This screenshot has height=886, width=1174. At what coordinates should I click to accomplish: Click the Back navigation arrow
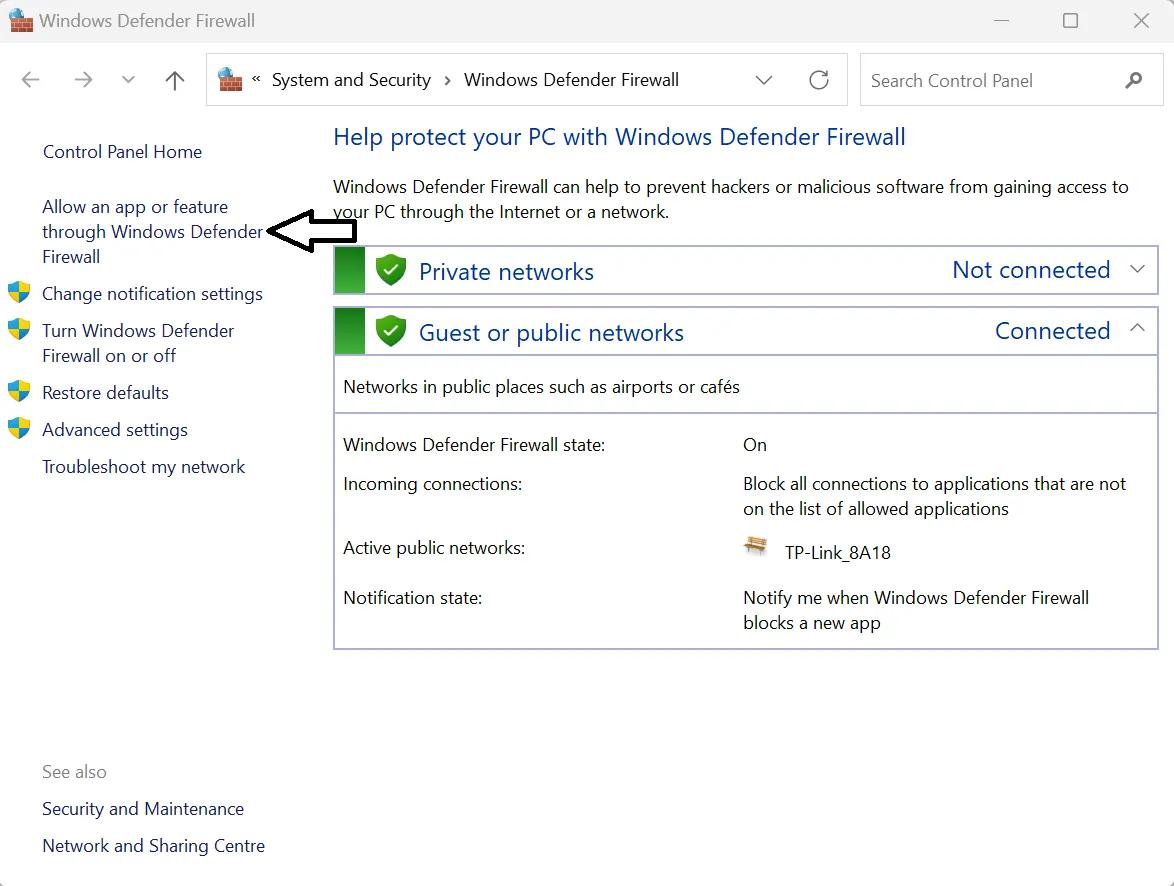coord(31,80)
